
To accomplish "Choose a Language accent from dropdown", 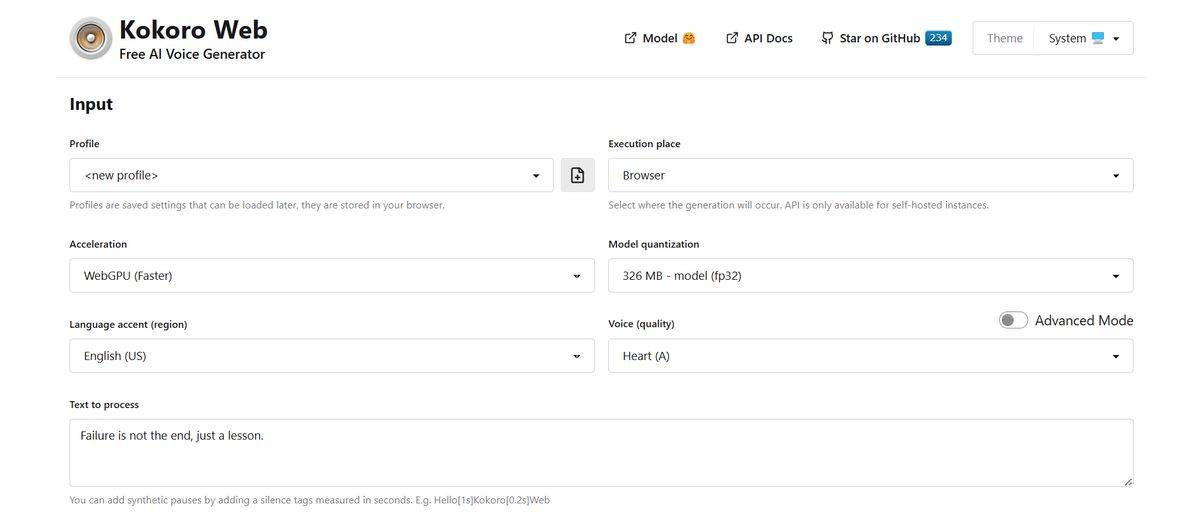I will [331, 356].
